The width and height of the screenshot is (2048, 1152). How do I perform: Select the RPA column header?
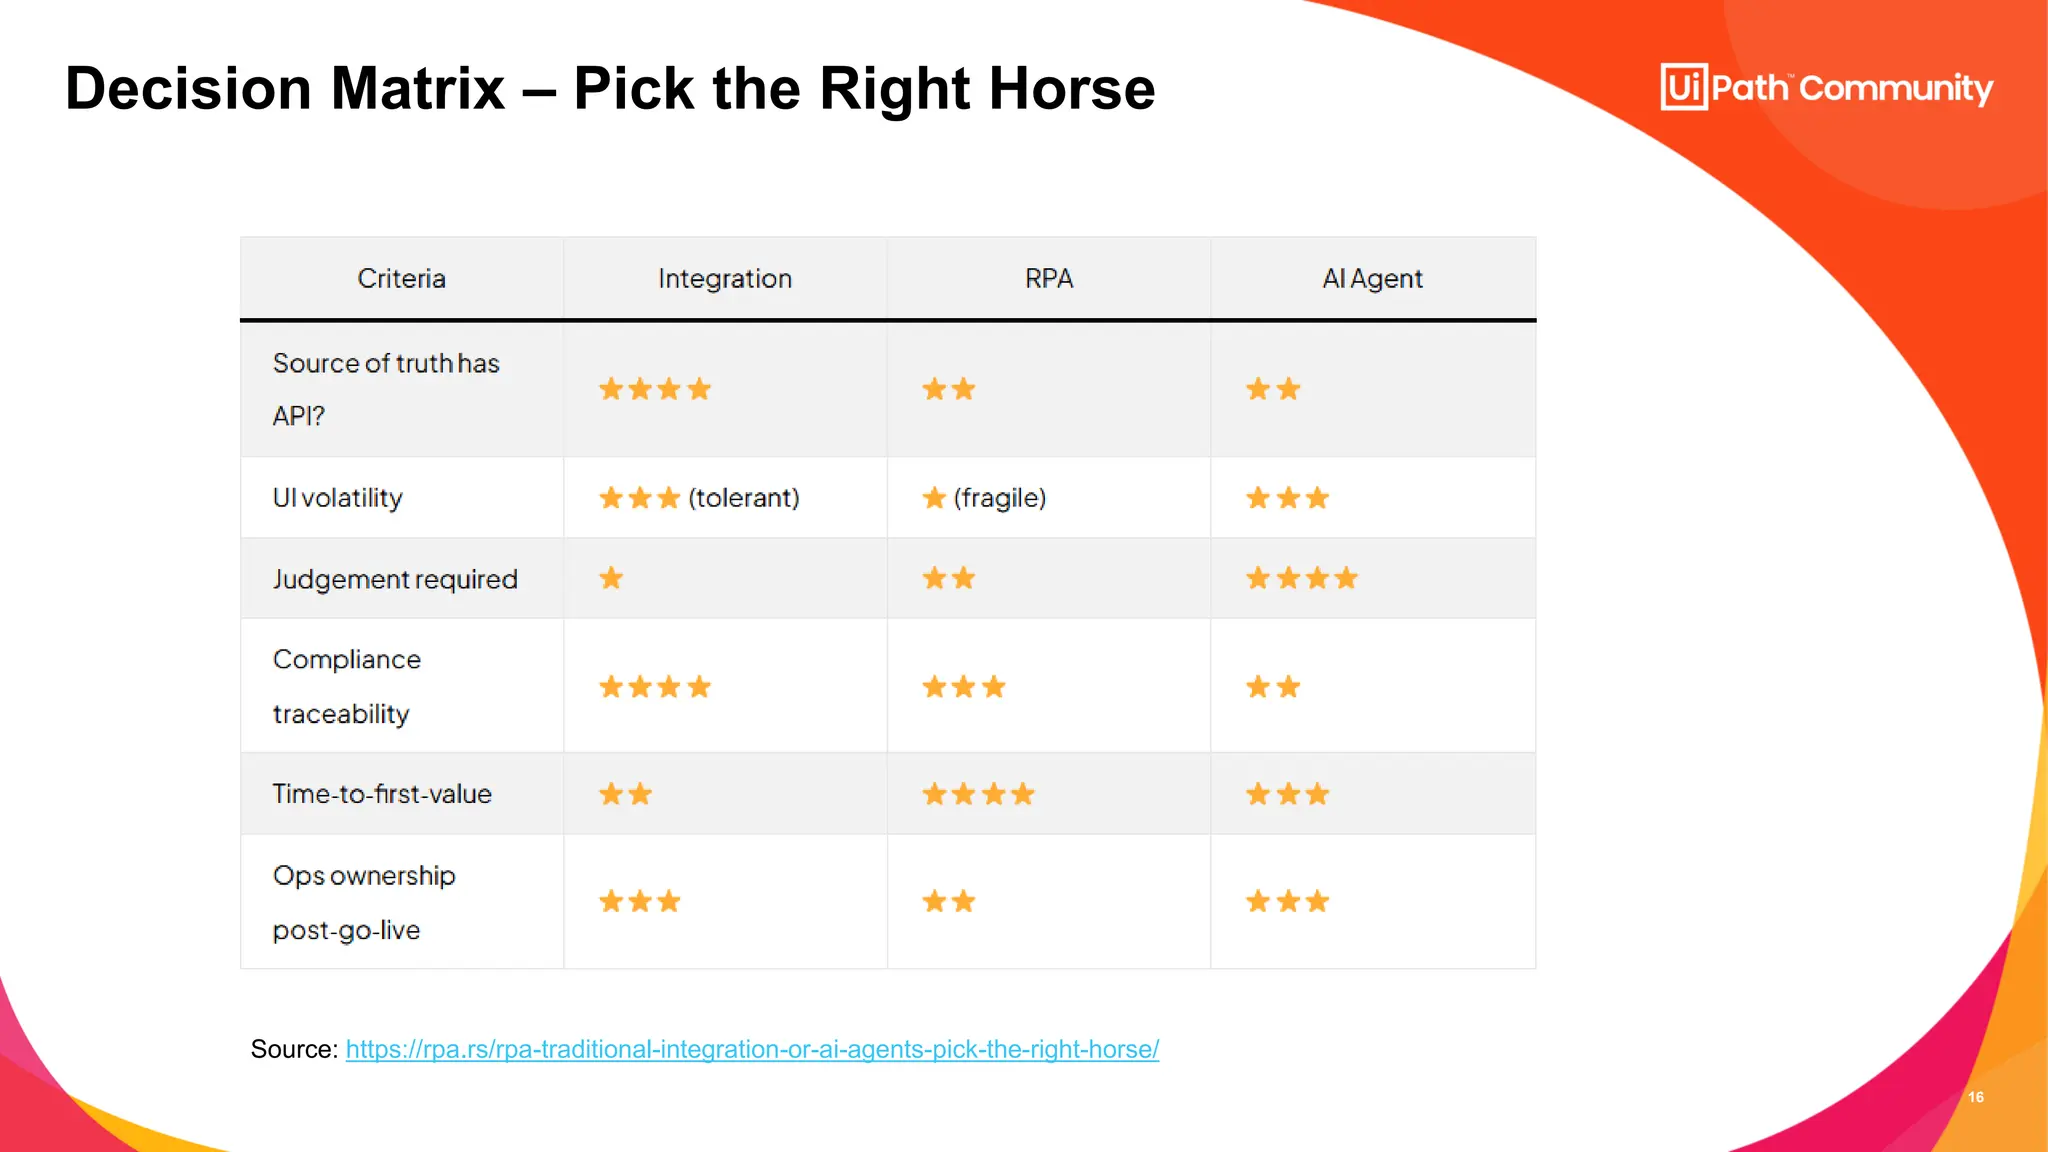(x=1049, y=279)
